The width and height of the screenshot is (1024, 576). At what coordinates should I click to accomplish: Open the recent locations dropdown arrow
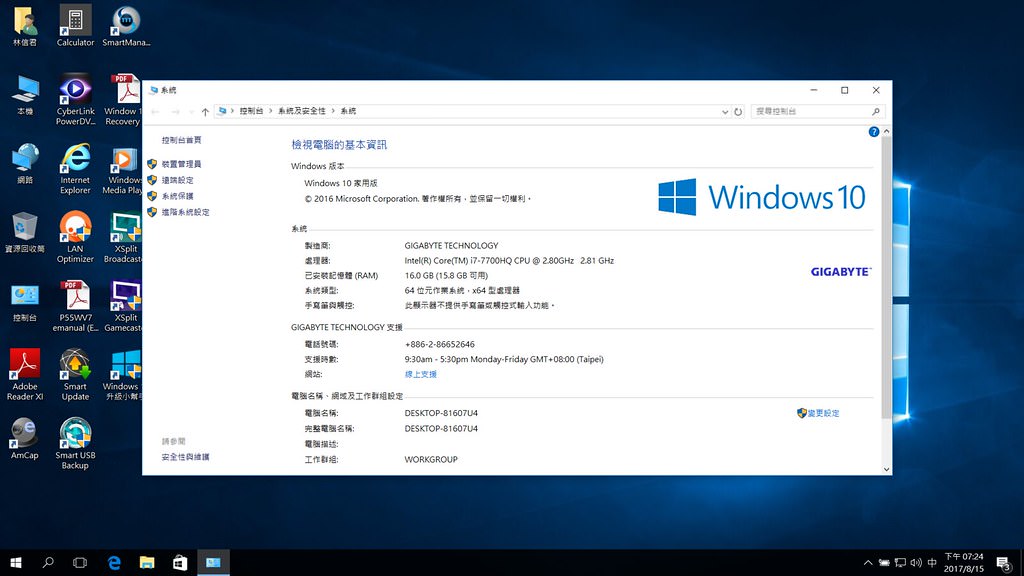tap(191, 112)
